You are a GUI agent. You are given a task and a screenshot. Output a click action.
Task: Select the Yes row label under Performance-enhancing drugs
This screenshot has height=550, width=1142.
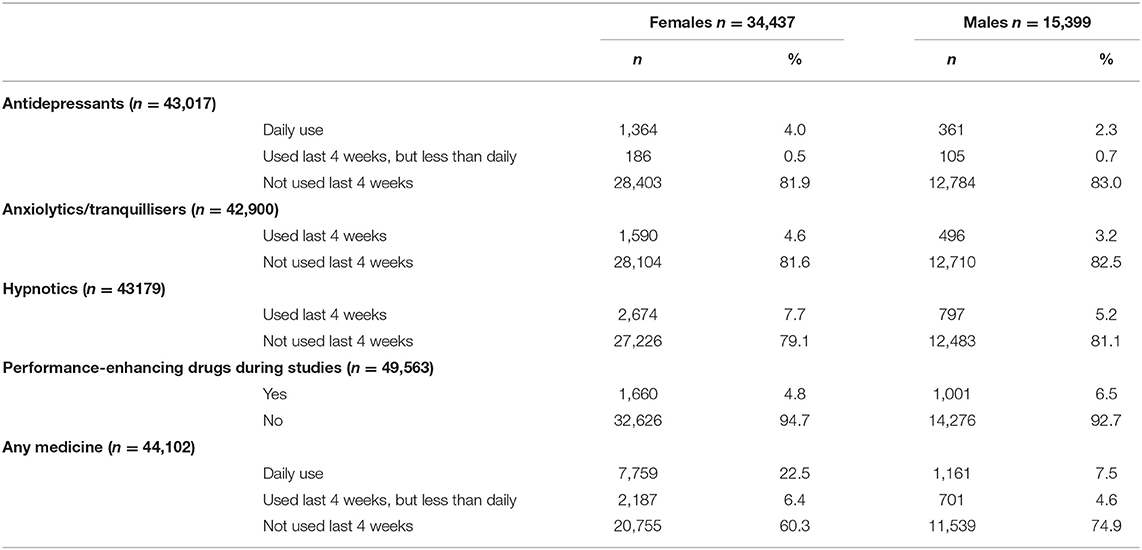click(x=275, y=394)
